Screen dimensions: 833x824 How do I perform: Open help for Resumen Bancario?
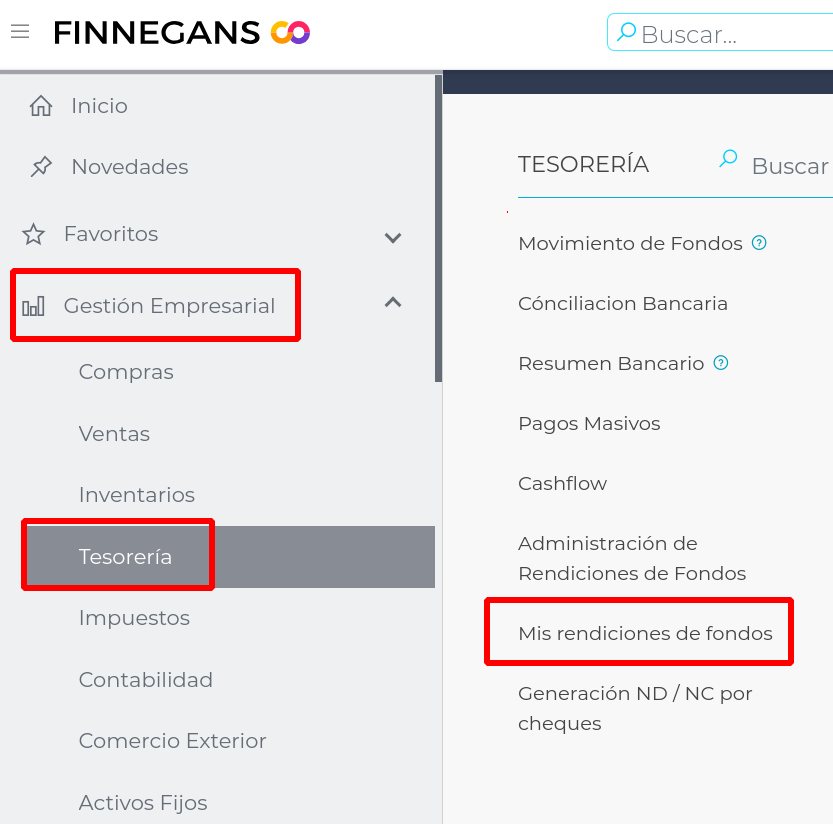(721, 363)
